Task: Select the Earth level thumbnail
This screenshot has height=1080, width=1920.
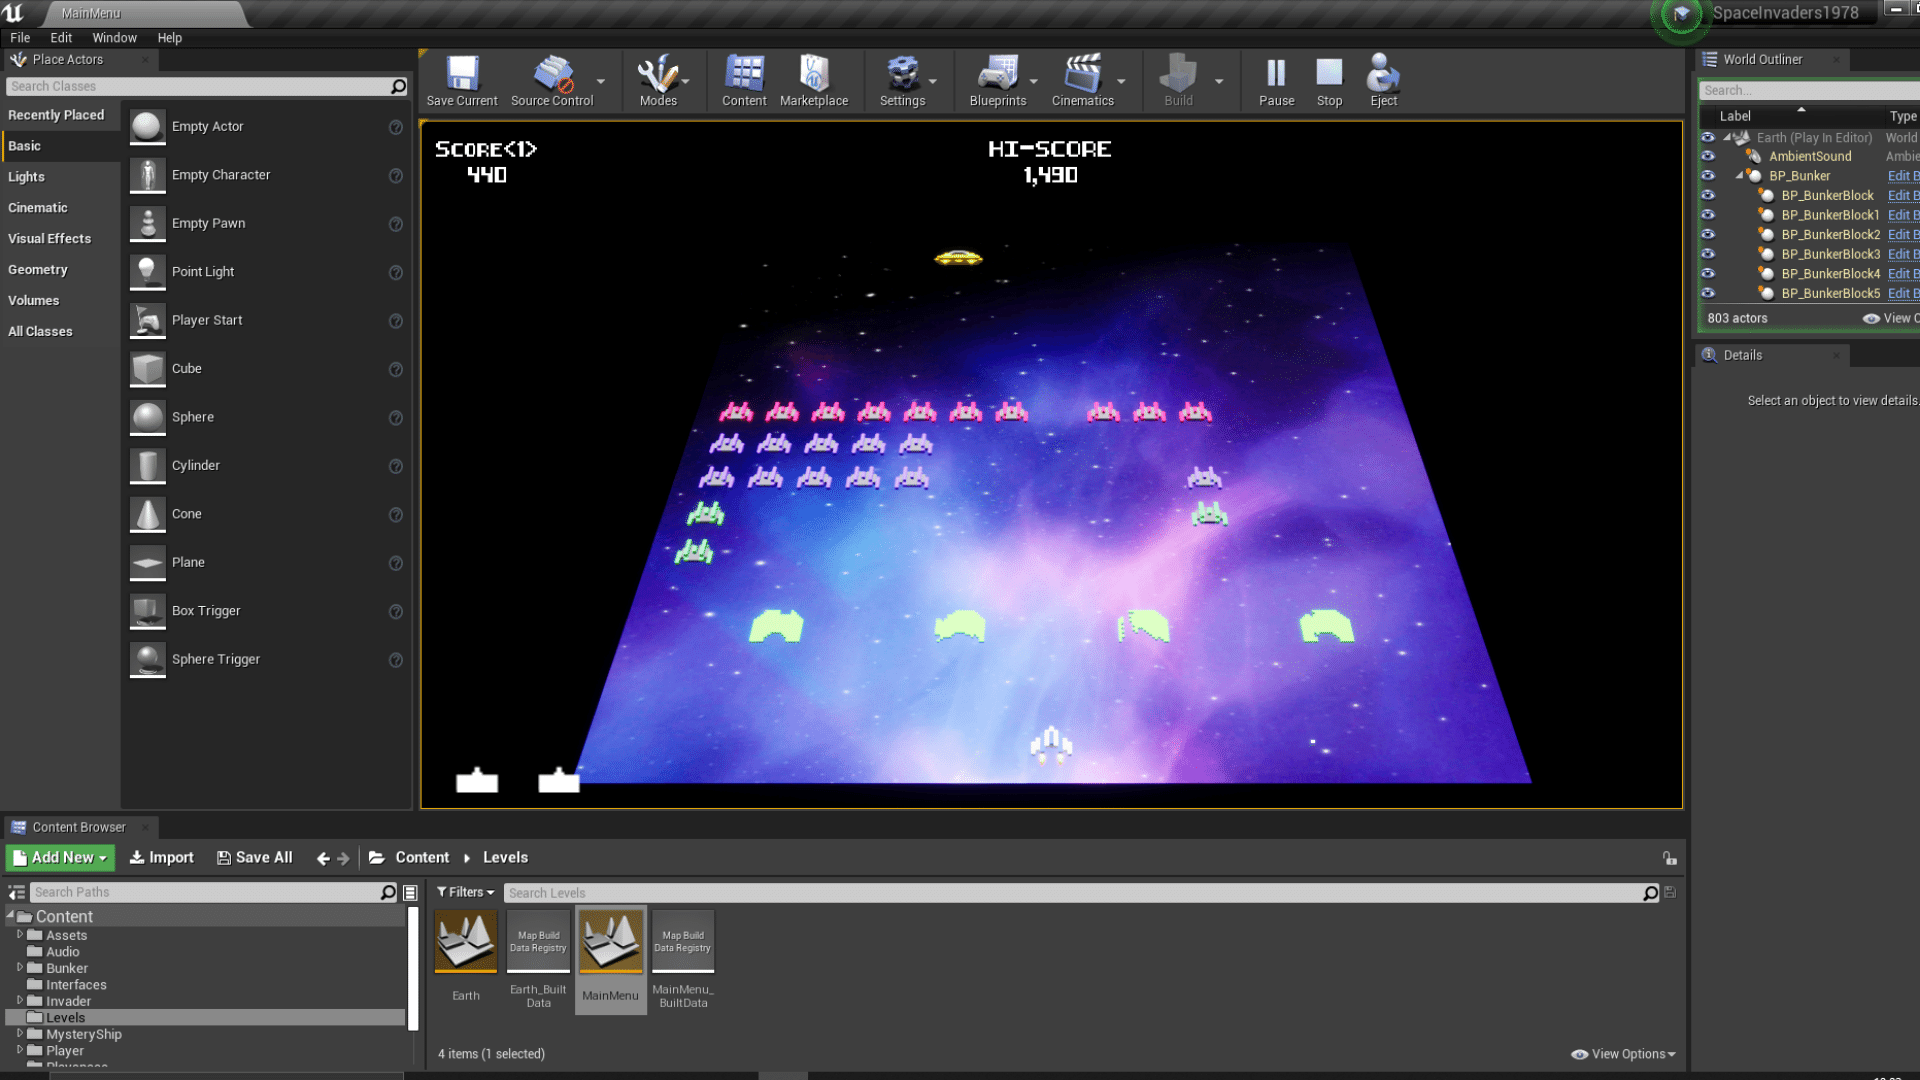Action: click(465, 941)
